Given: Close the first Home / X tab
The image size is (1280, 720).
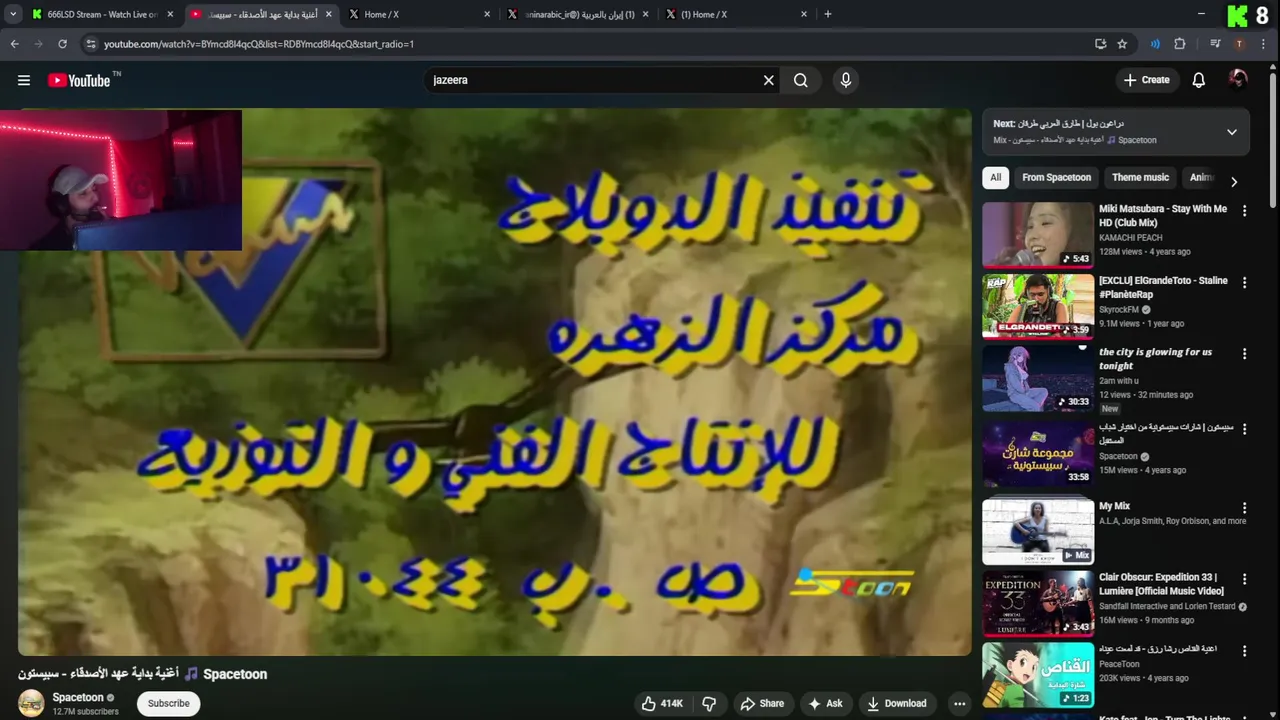Looking at the screenshot, I should click(487, 14).
